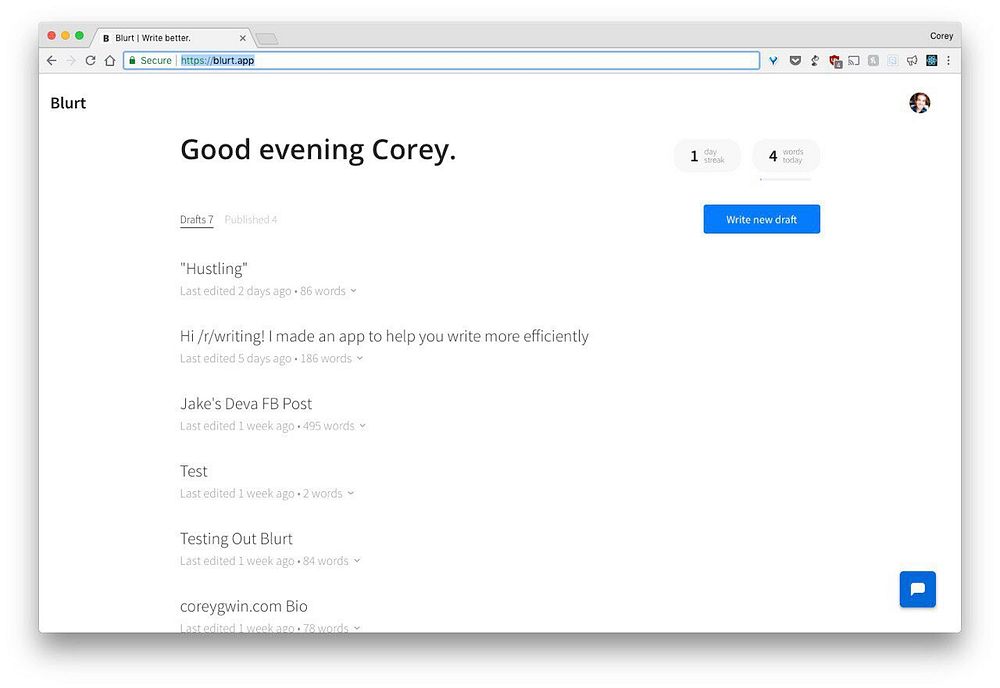The height and width of the screenshot is (688, 1000).
Task: Open the React DevTools extension icon
Action: click(x=932, y=61)
